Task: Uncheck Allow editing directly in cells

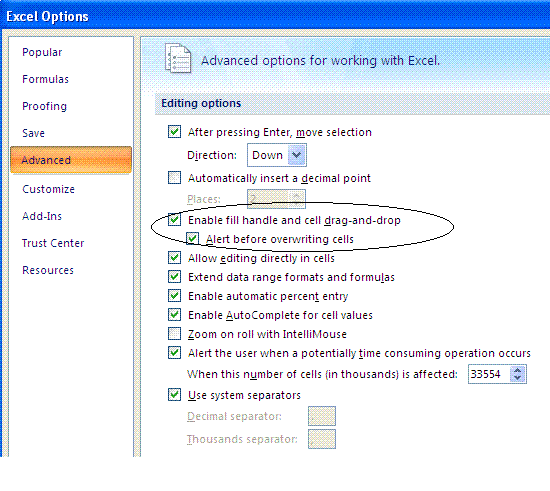Action: click(x=174, y=258)
